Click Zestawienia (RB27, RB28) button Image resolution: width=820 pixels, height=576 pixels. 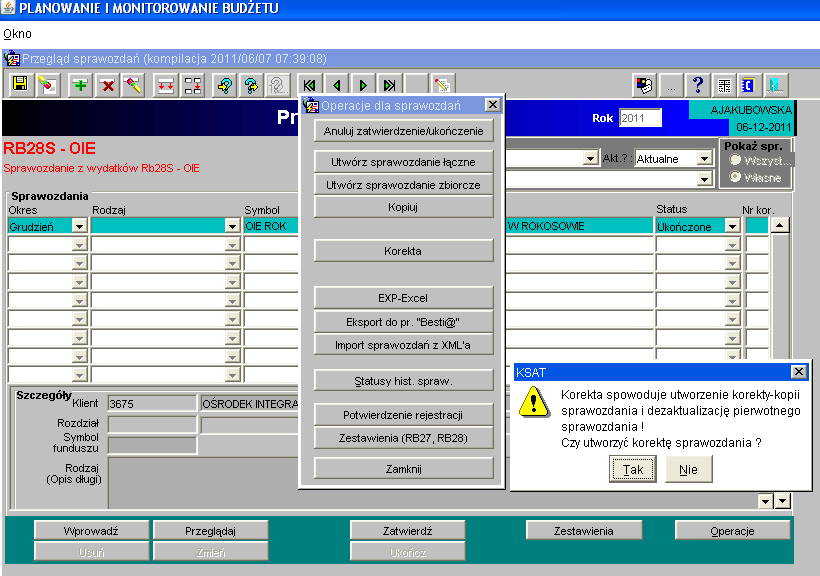[403, 438]
